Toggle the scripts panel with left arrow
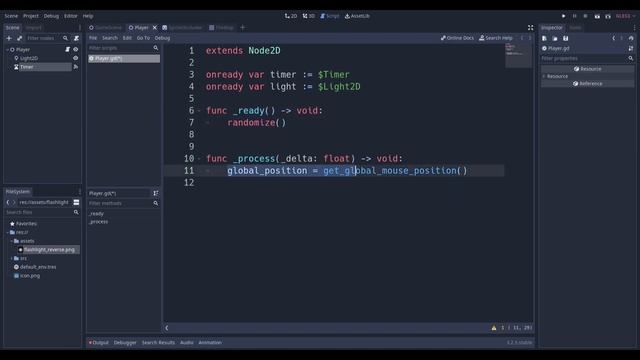The width and height of the screenshot is (640, 360). (167, 328)
